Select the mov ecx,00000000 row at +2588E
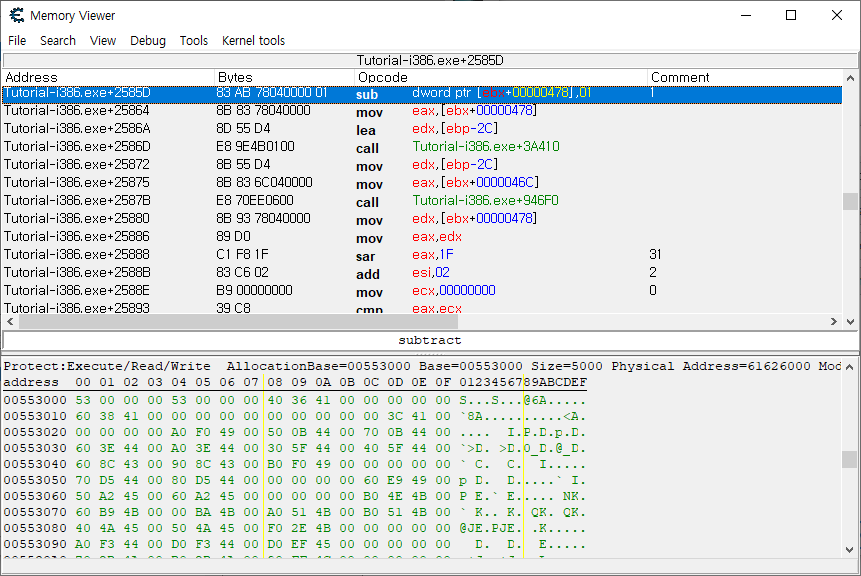This screenshot has width=861, height=576. (x=422, y=290)
